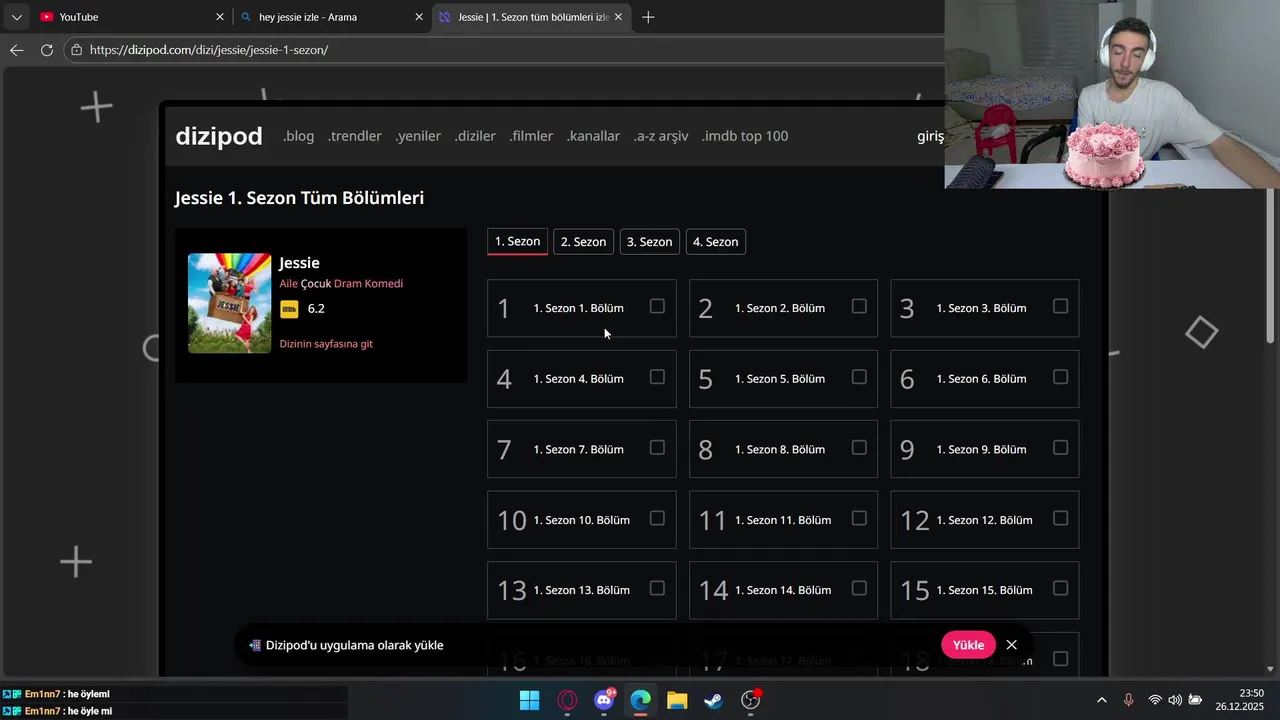
Task: Check the 8. Bölüm watched checkbox
Action: coord(859,448)
